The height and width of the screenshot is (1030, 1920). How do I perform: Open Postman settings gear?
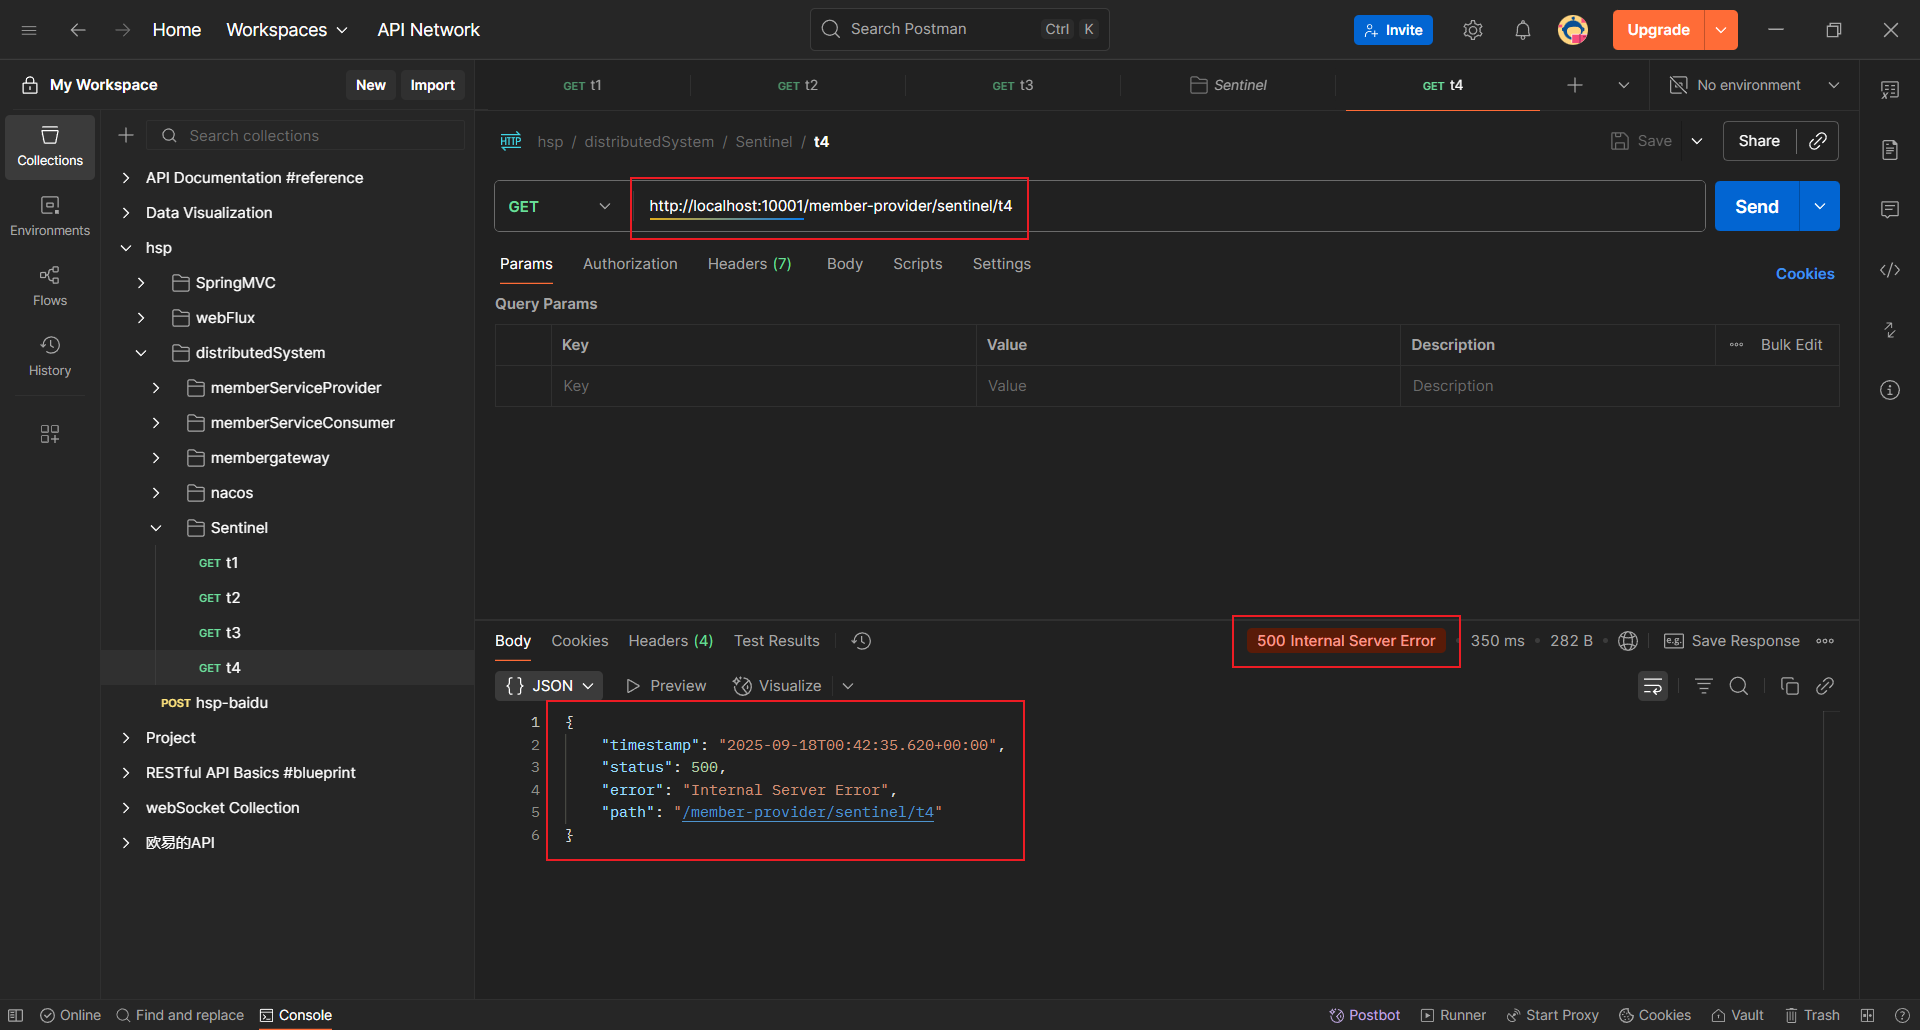[x=1472, y=30]
